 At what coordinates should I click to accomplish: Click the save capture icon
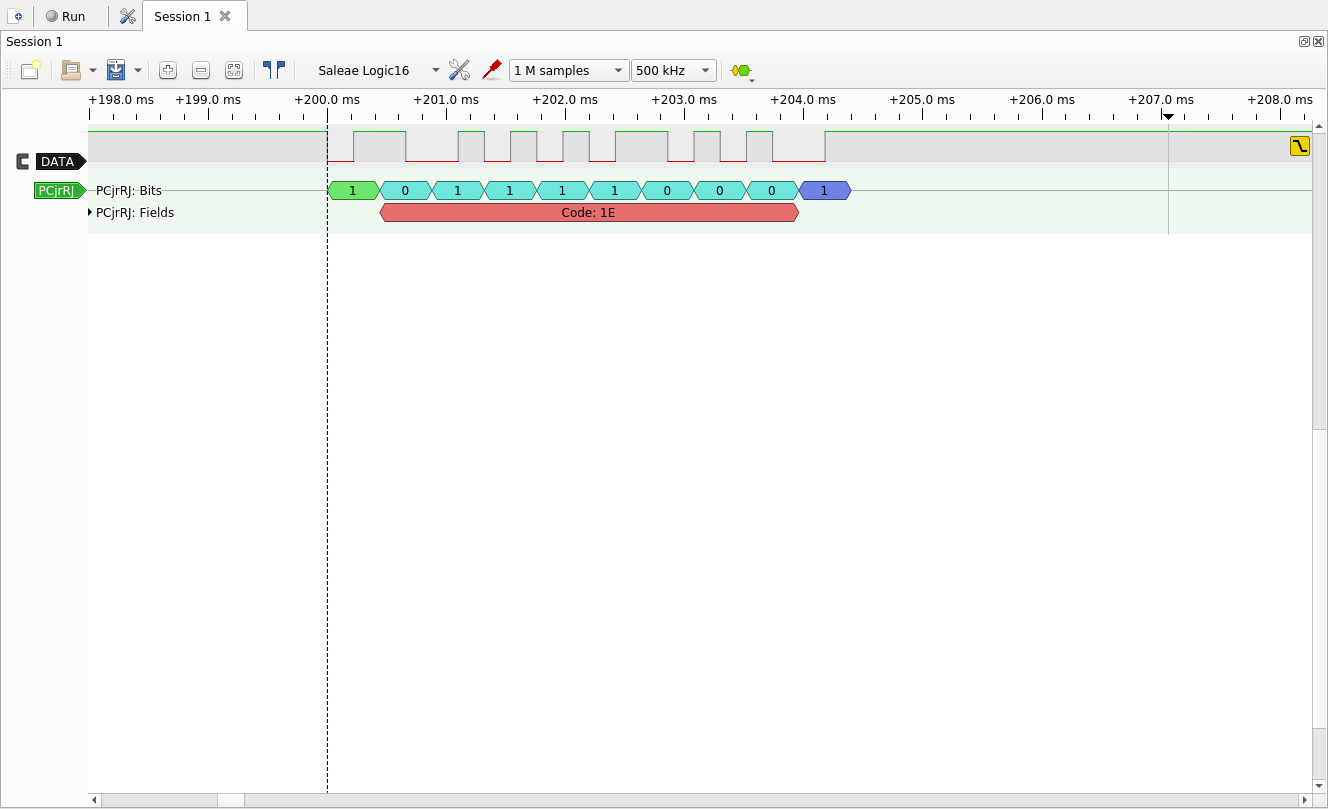point(116,70)
